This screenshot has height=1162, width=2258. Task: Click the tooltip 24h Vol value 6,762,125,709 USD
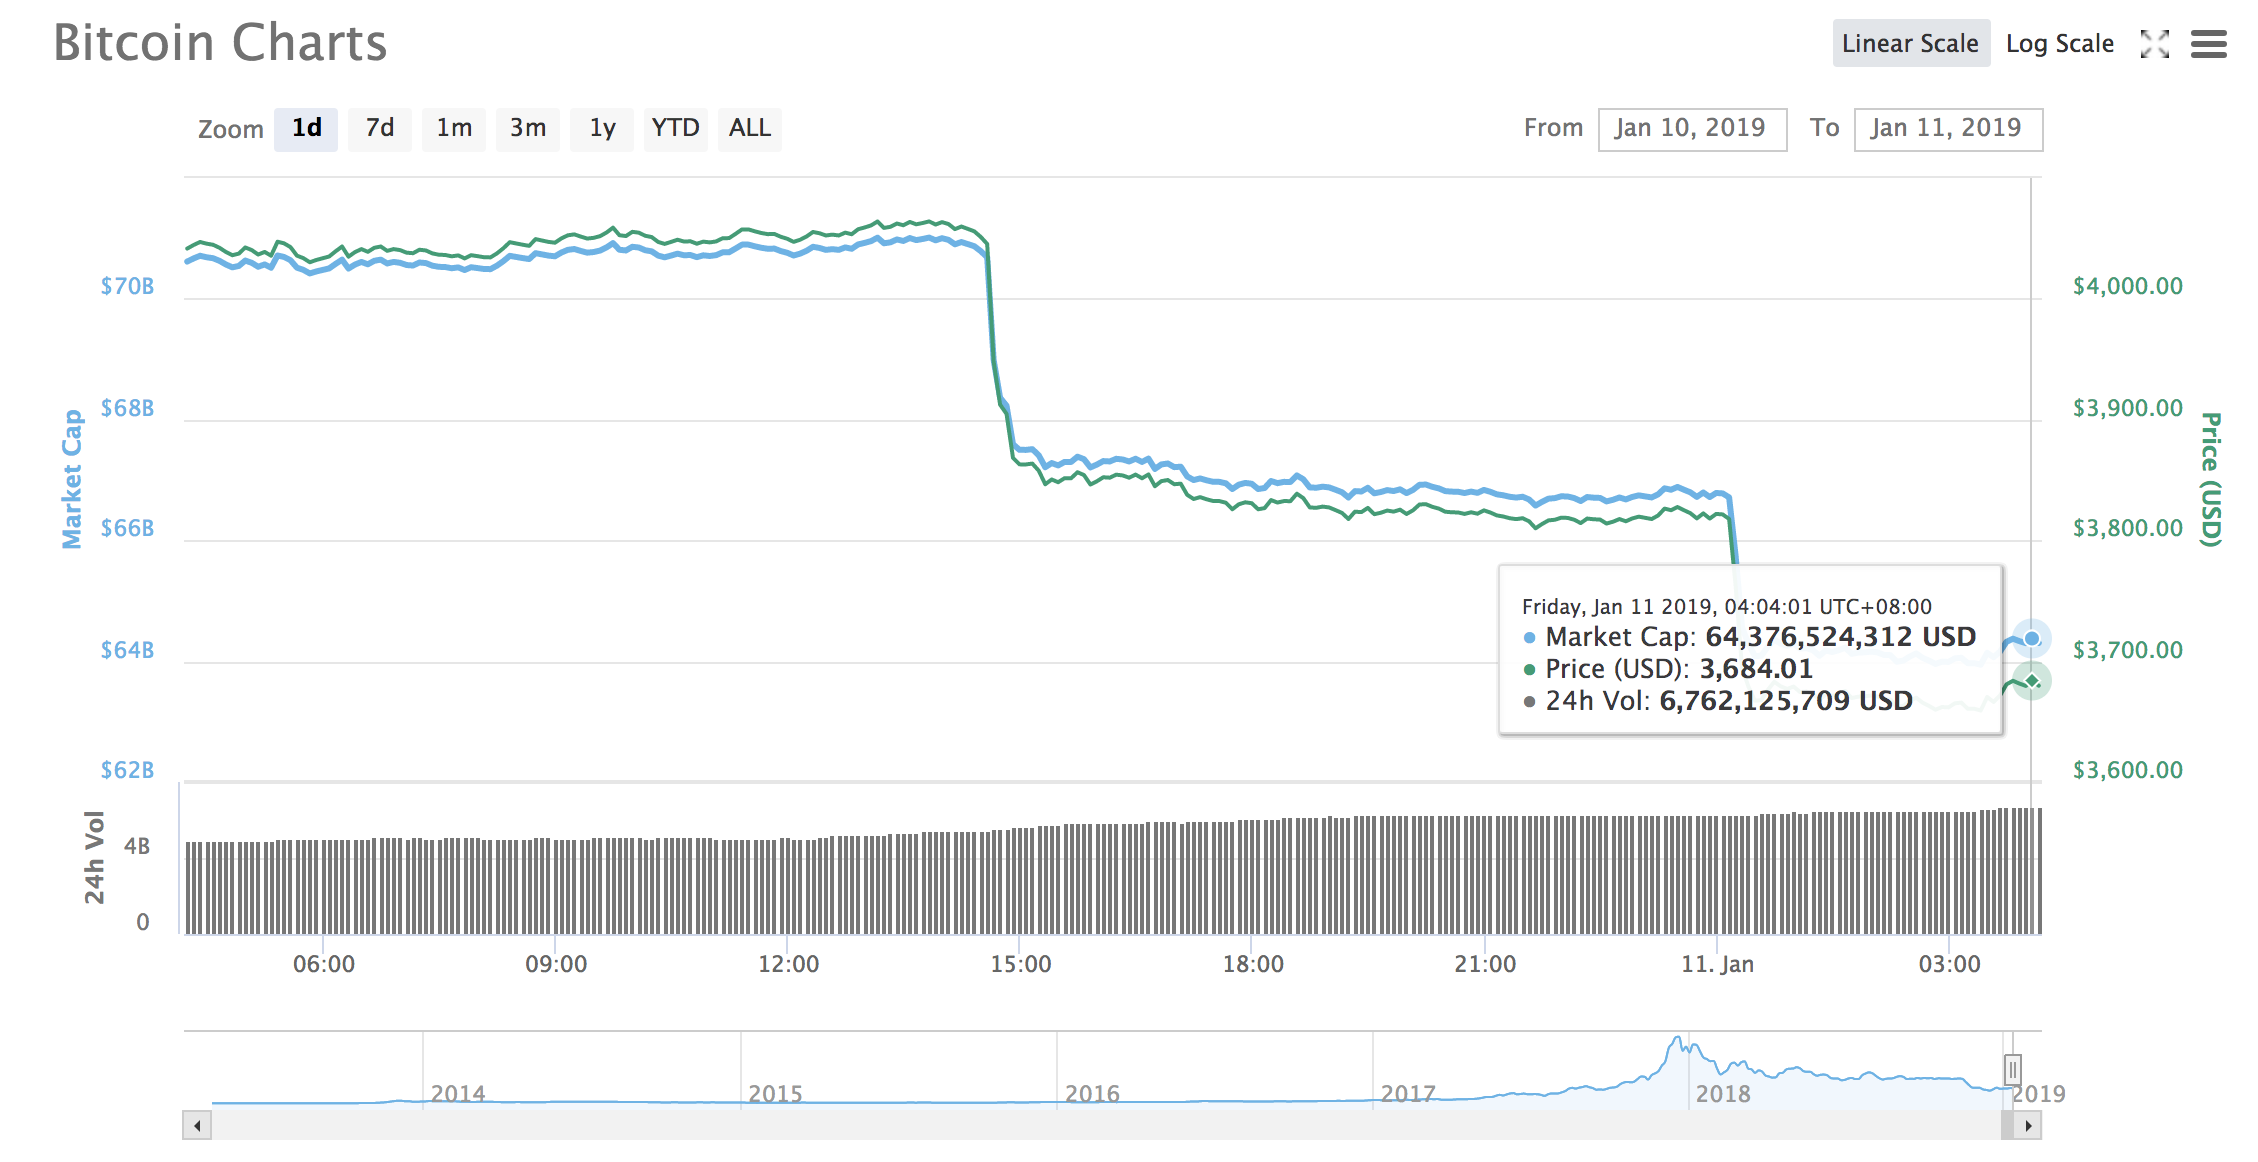point(1786,701)
